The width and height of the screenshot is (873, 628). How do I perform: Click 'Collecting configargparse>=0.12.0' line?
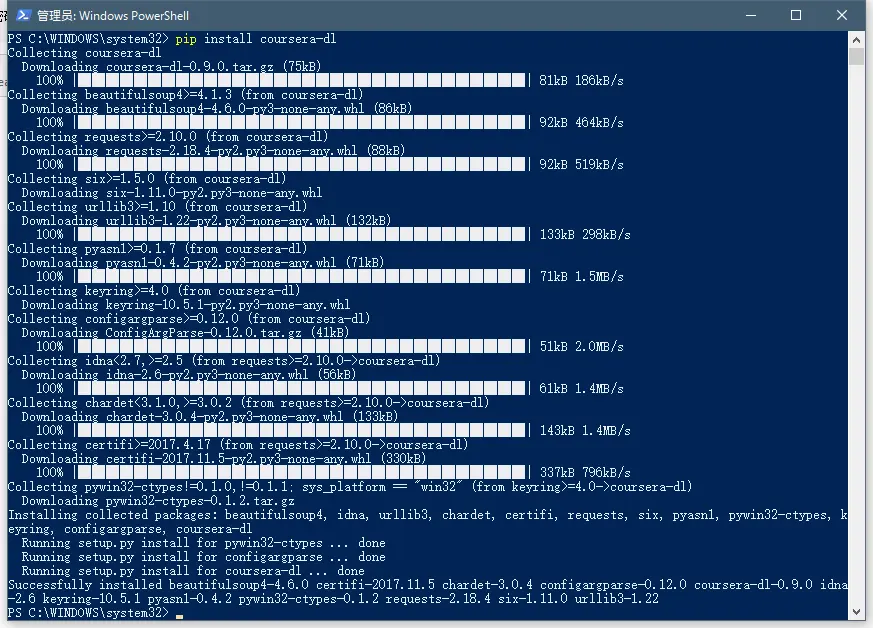tap(189, 319)
